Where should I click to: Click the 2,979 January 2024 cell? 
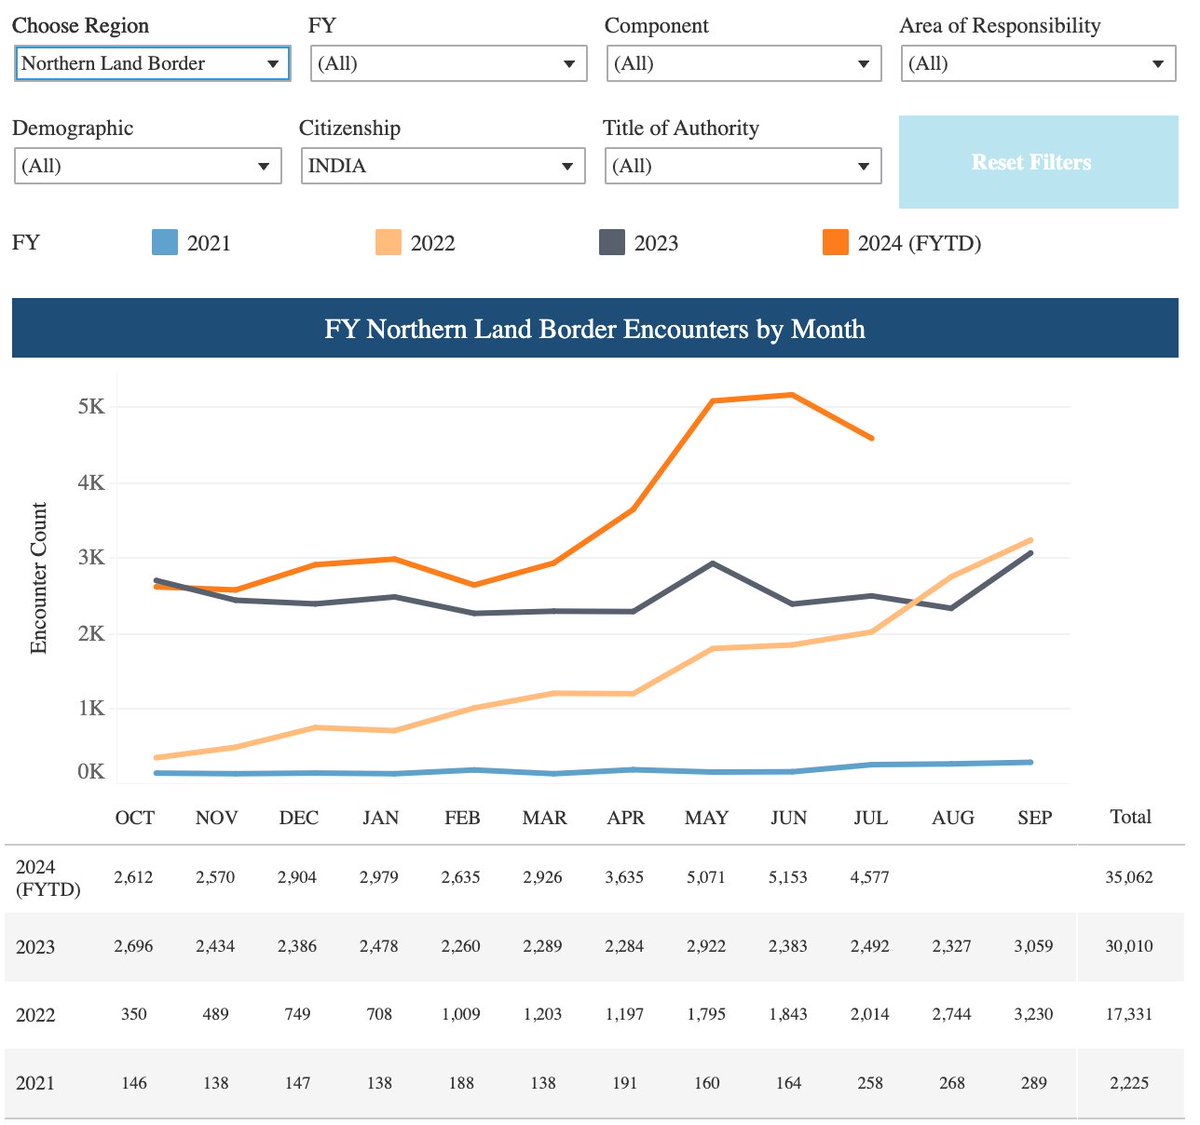(379, 878)
